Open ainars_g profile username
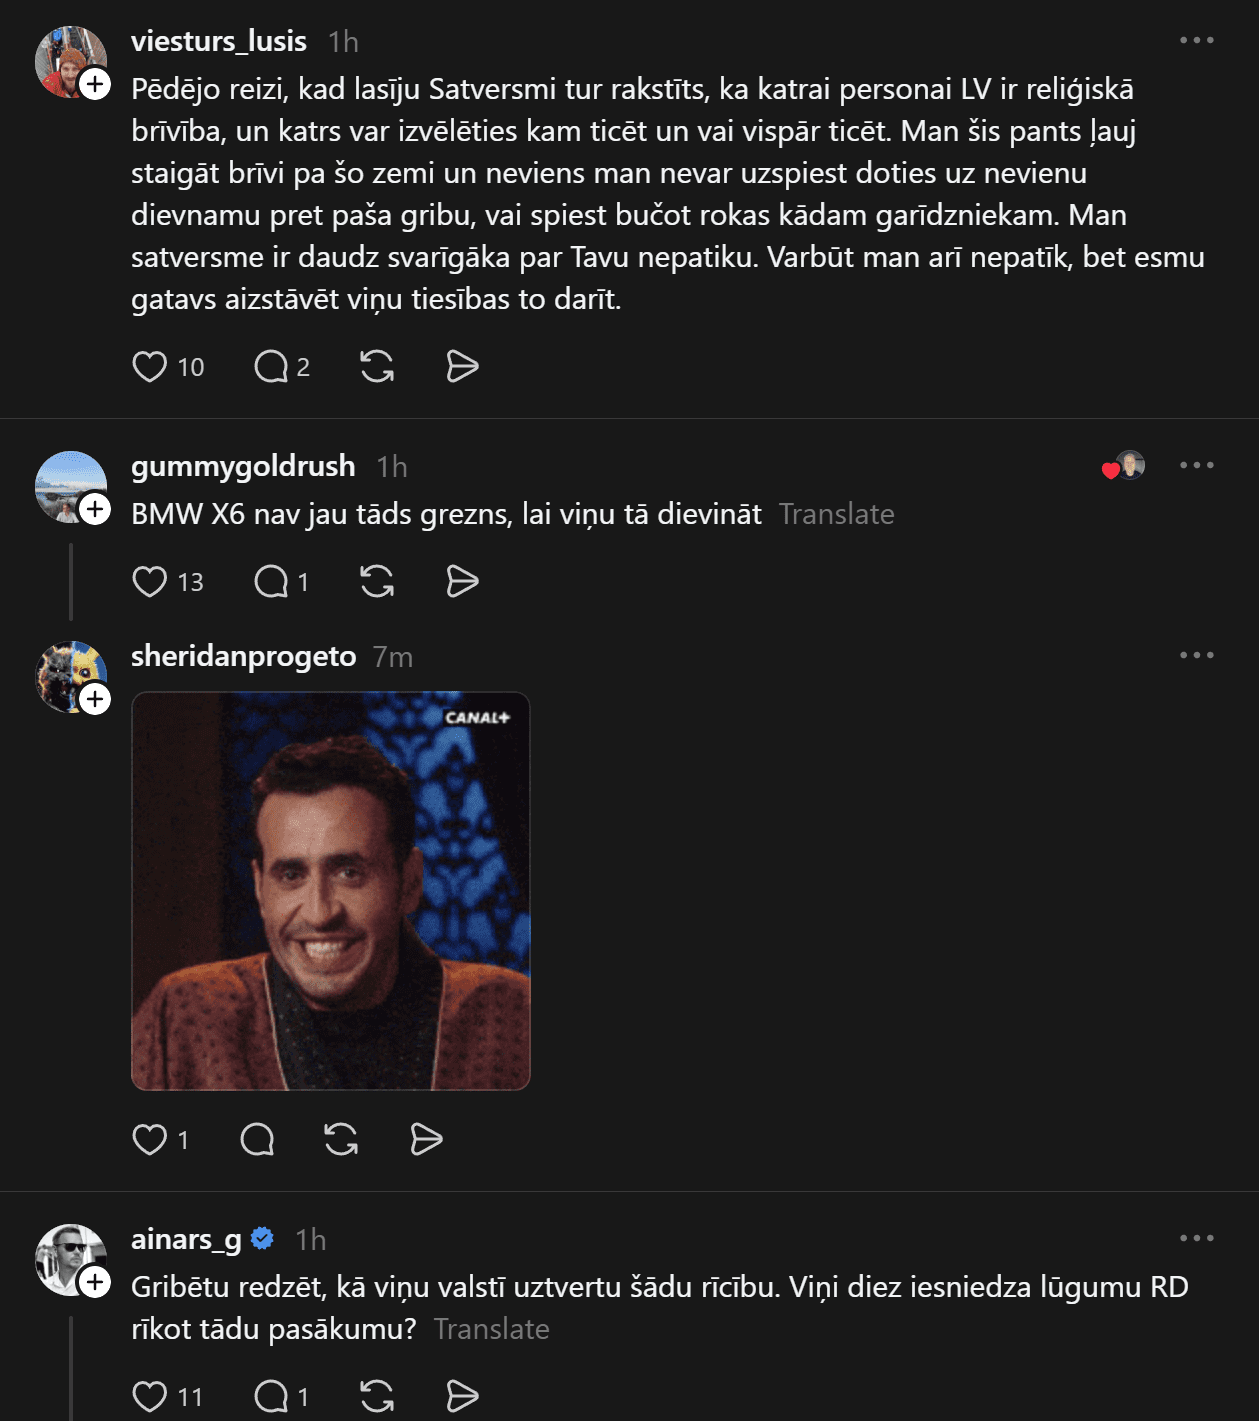 [x=186, y=1239]
